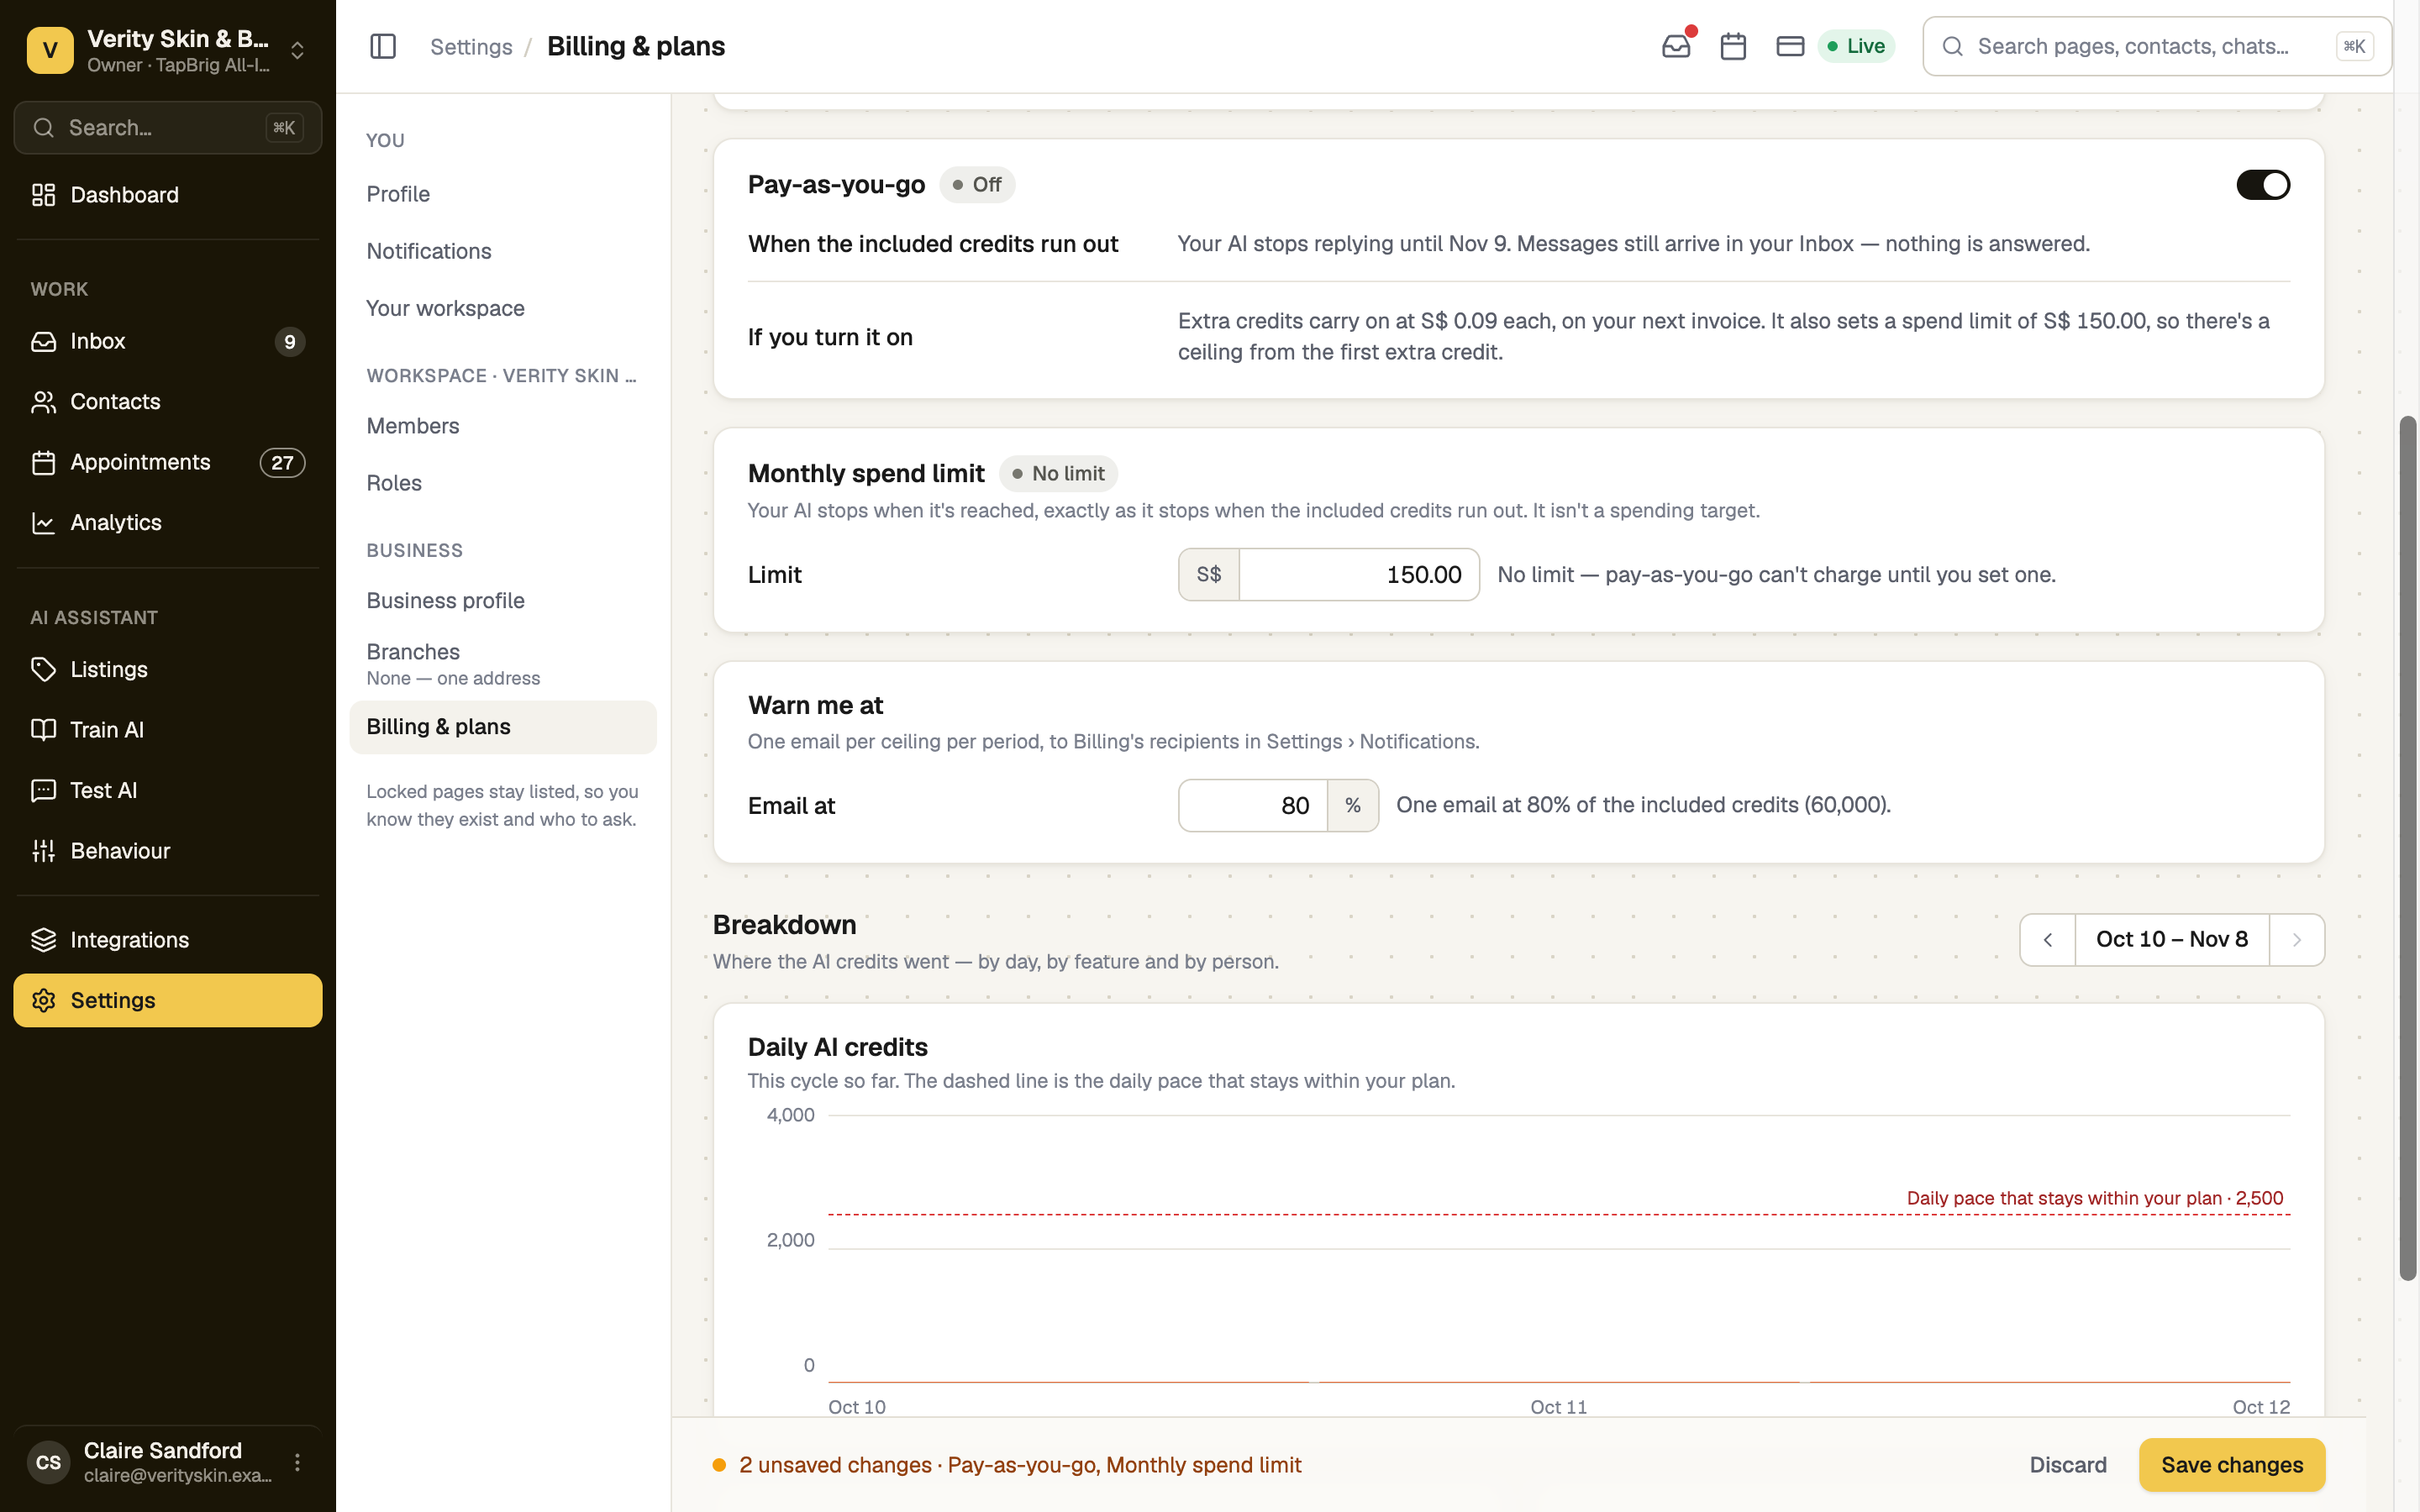Click the Analytics chart icon
Screen dimensions: 2420x1512
pos(43,523)
